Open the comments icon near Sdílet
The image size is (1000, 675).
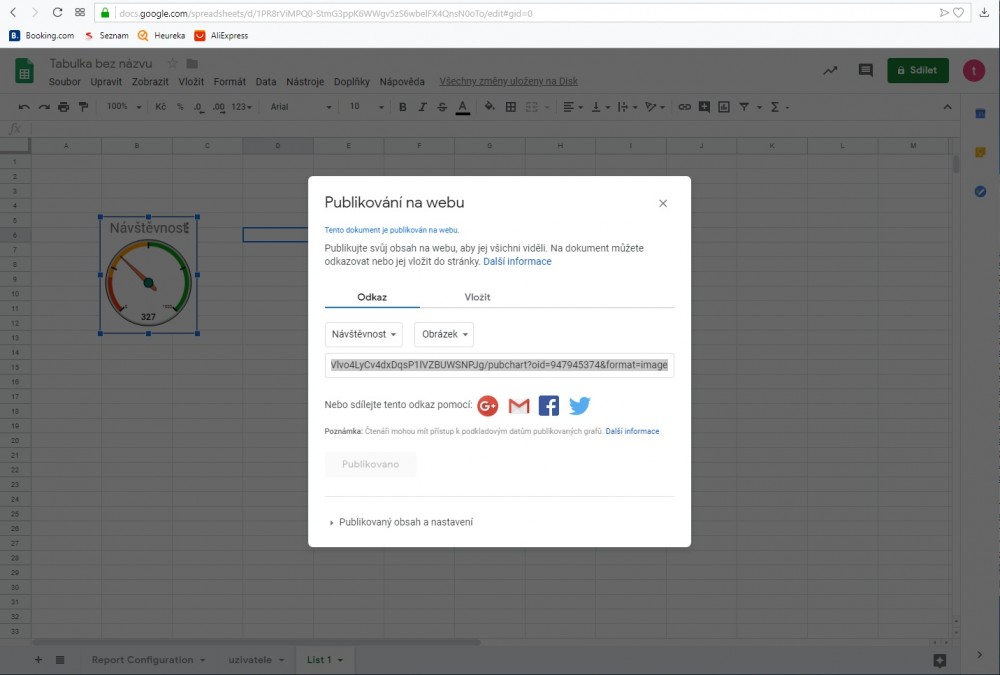(865, 71)
